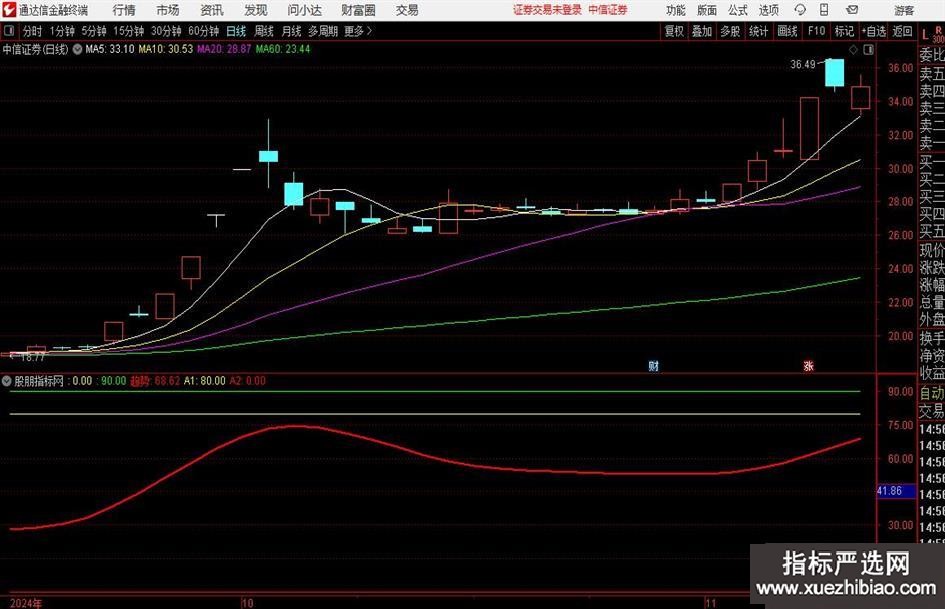Expand the 更多 periods list

coord(358,31)
